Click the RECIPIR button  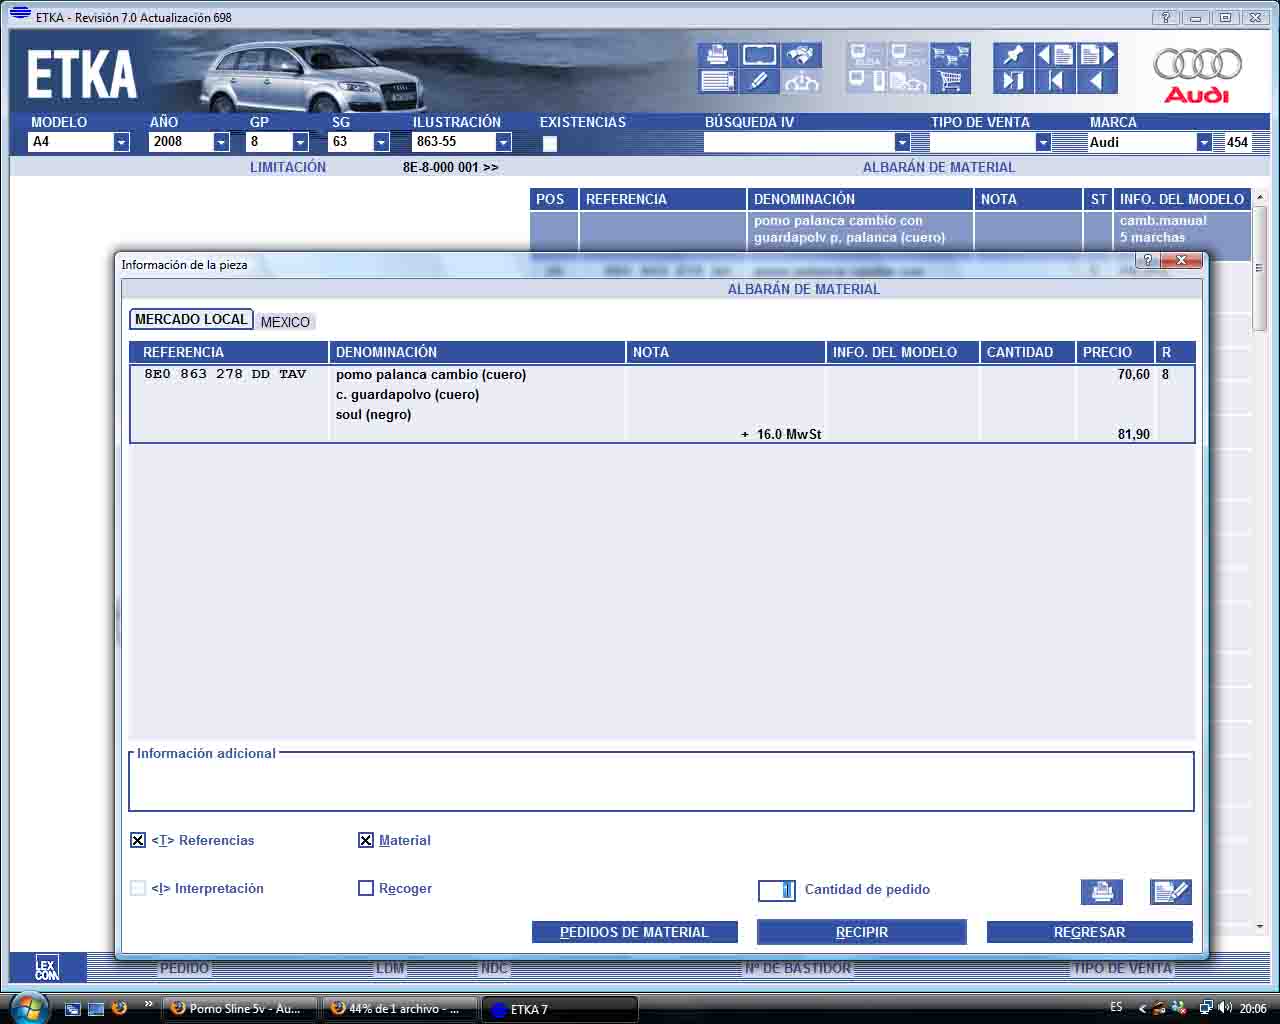862,932
